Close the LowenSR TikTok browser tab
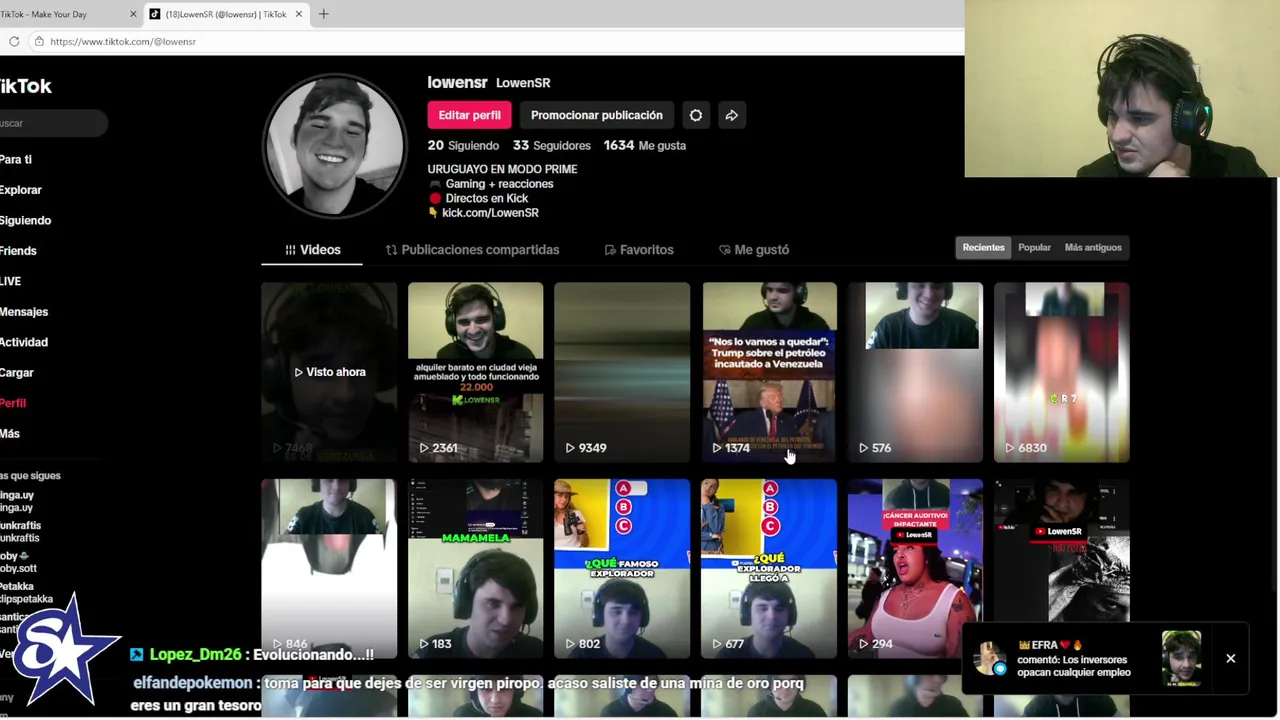The height and width of the screenshot is (720, 1280). coord(298,14)
